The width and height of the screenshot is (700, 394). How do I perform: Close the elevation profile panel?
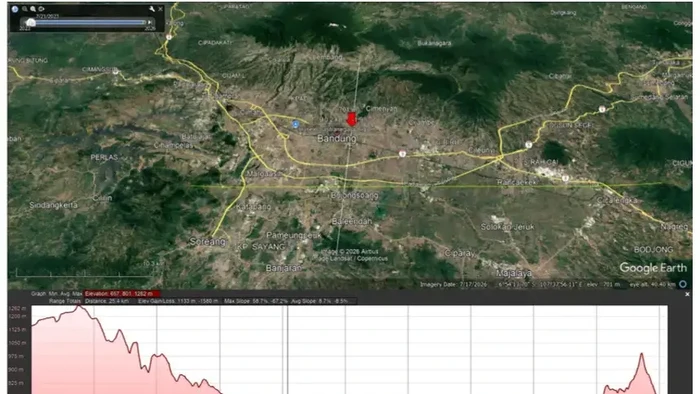pos(687,294)
